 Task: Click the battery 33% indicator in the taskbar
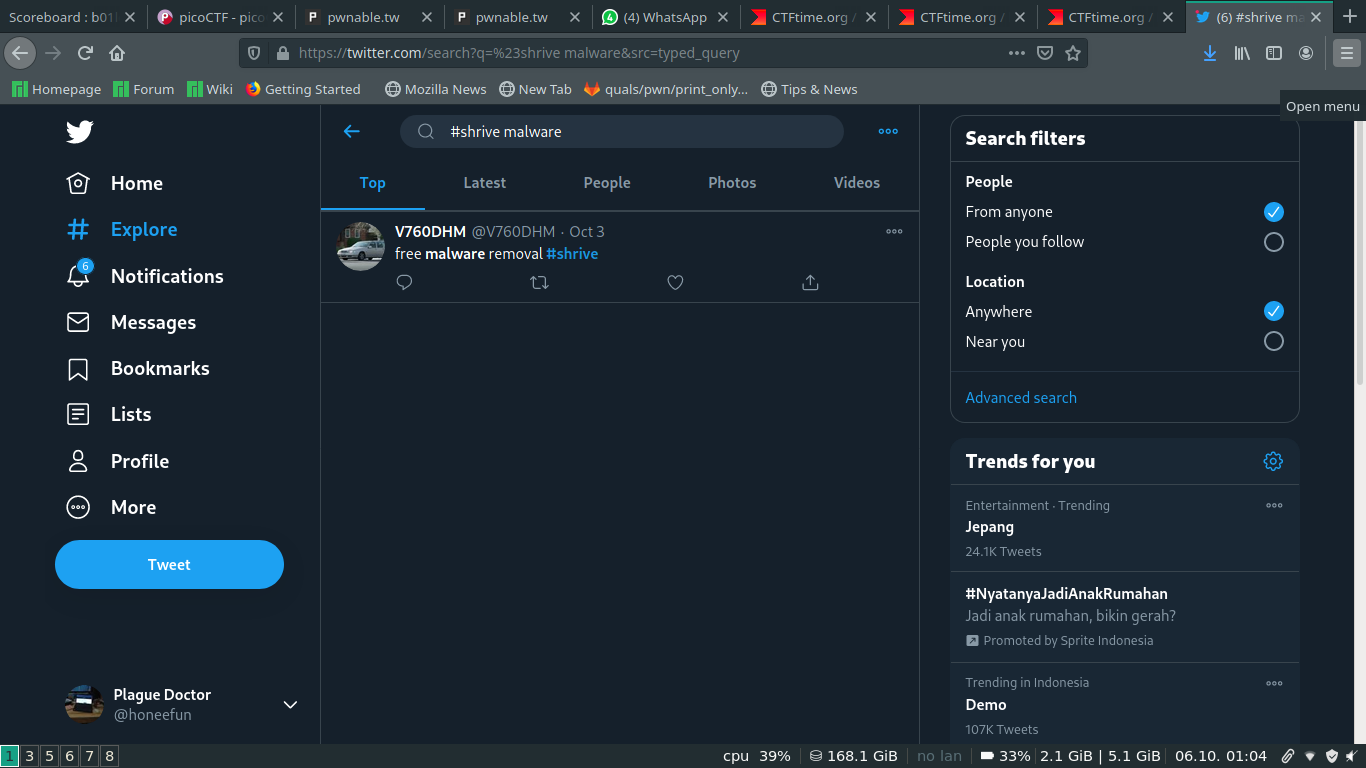tap(1005, 756)
